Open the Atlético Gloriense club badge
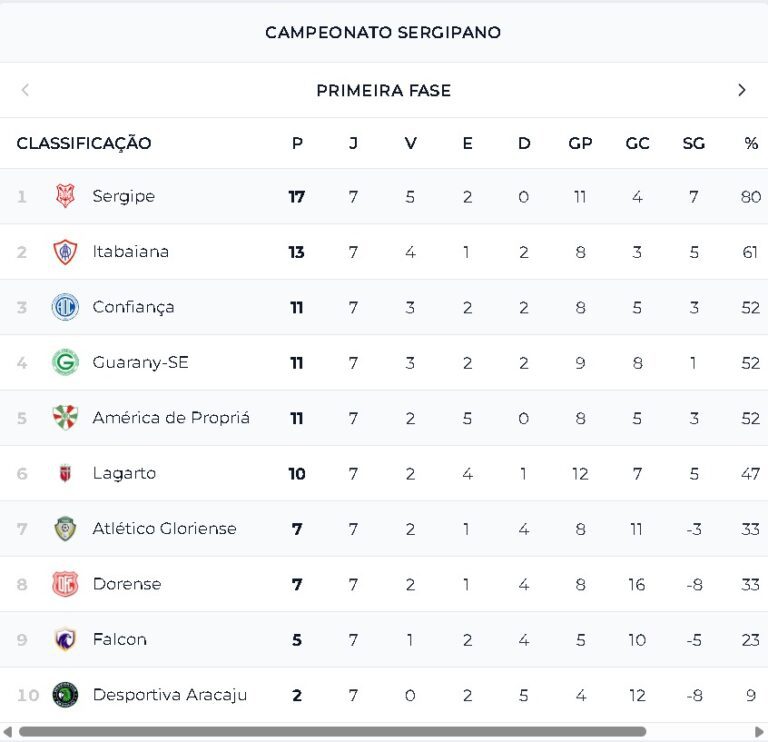 point(65,529)
